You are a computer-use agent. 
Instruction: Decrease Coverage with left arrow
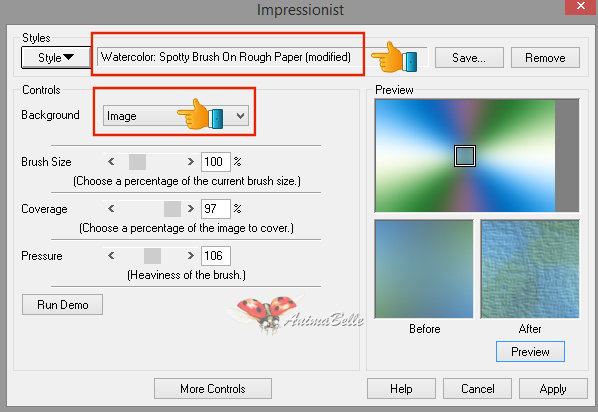(x=111, y=209)
